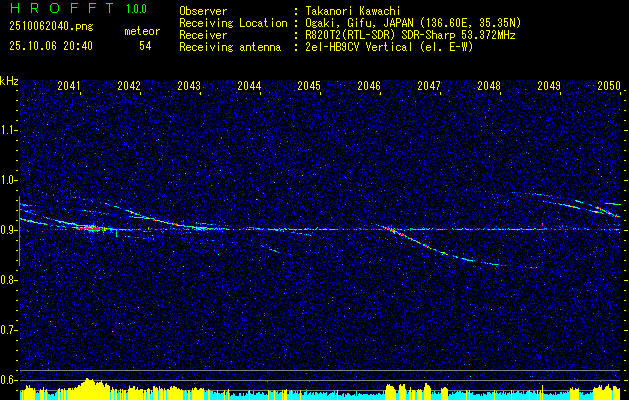Select the 1.0 kHz axis label
This screenshot has height=400, width=629.
pos(9,180)
